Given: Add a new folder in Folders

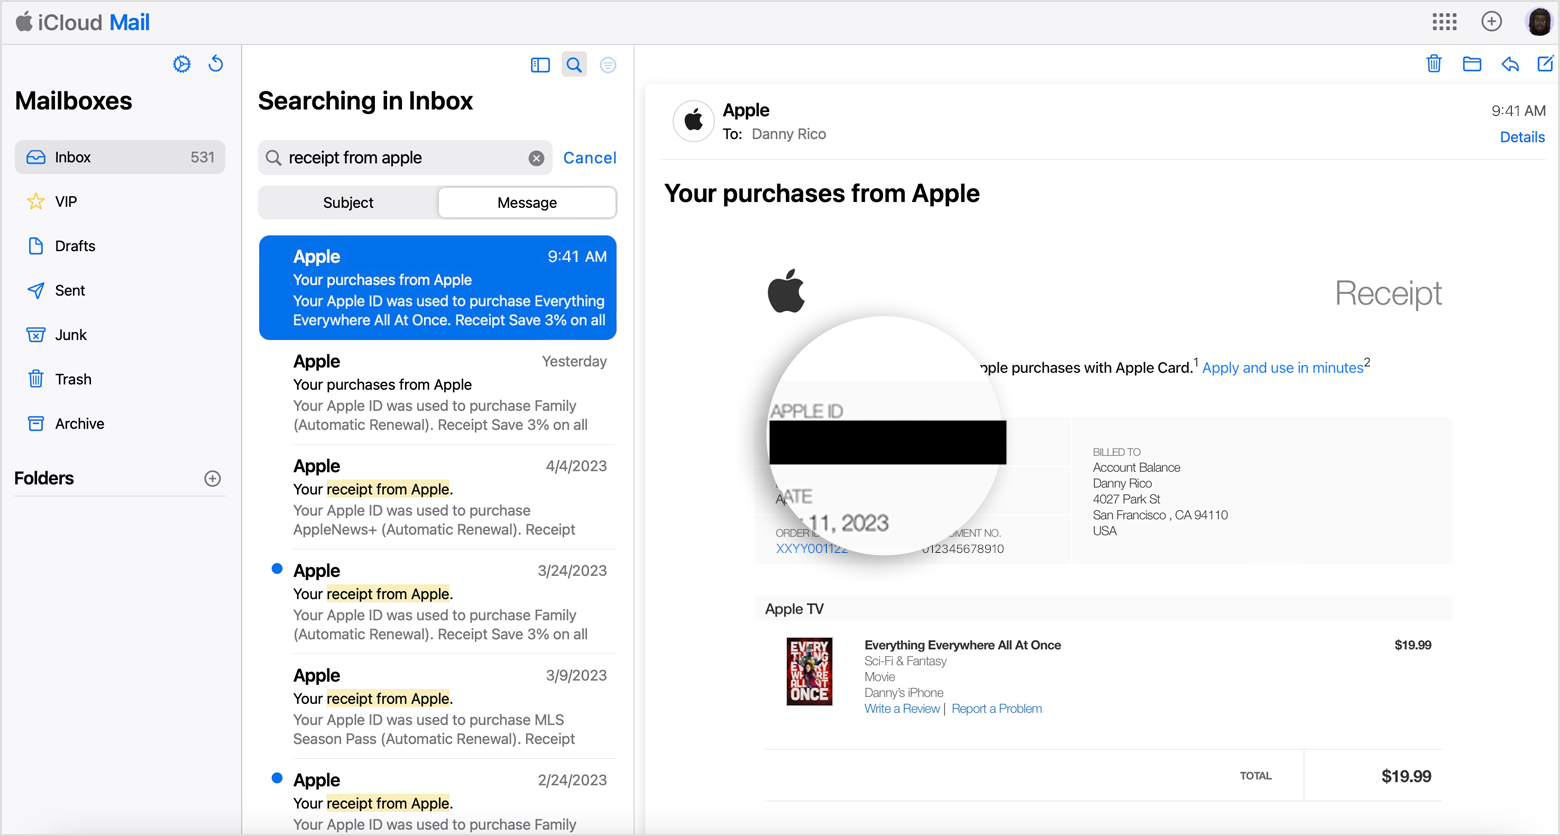Looking at the screenshot, I should [x=212, y=479].
